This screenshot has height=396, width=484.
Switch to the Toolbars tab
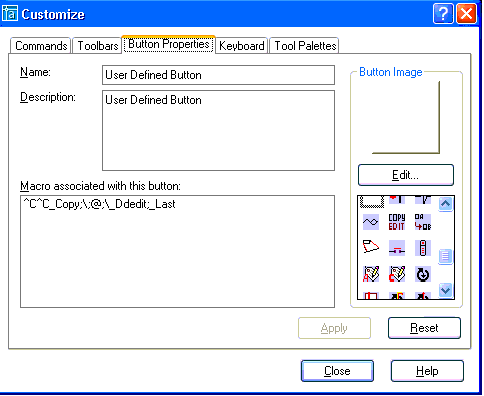click(97, 46)
